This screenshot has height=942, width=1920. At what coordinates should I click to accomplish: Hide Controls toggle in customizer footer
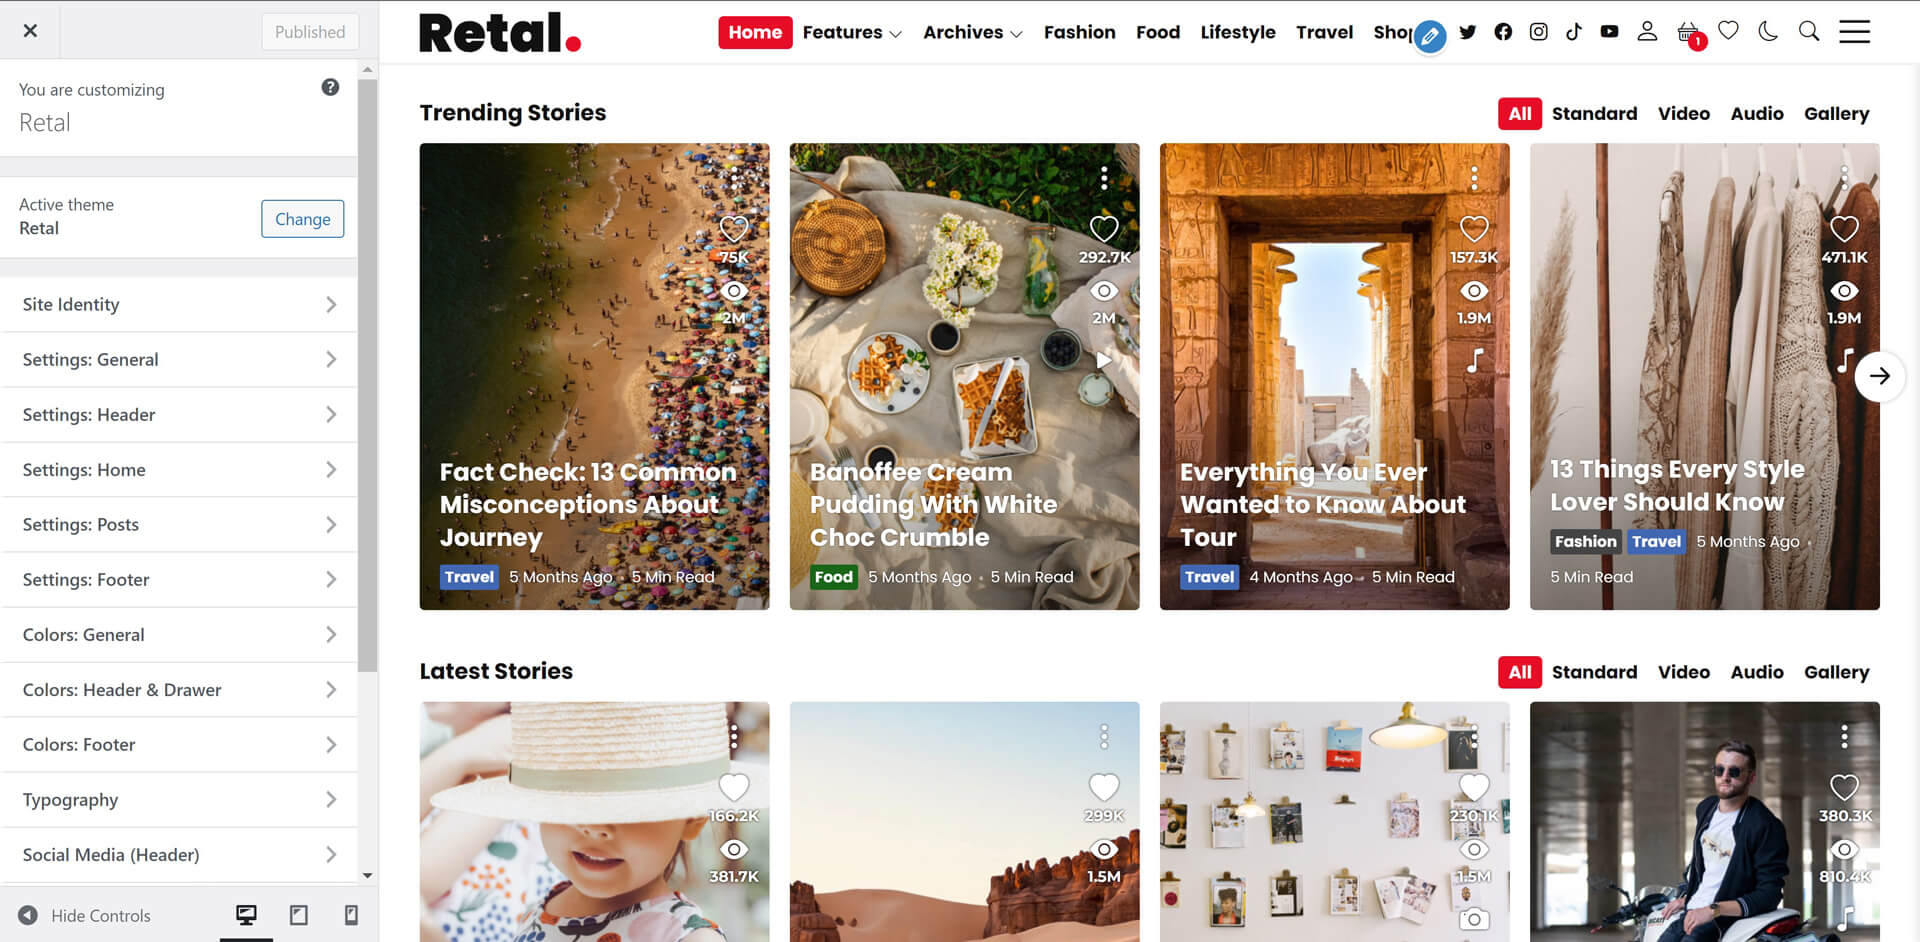click(85, 915)
